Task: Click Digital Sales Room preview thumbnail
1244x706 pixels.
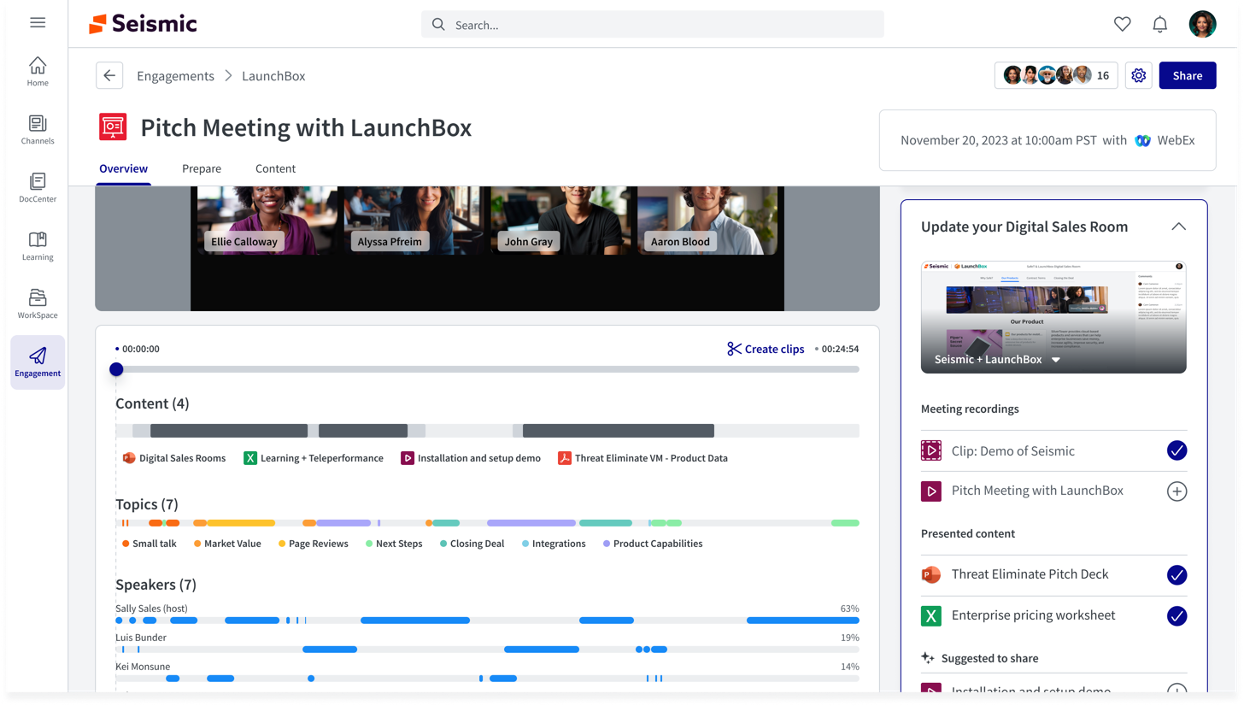Action: (1053, 317)
